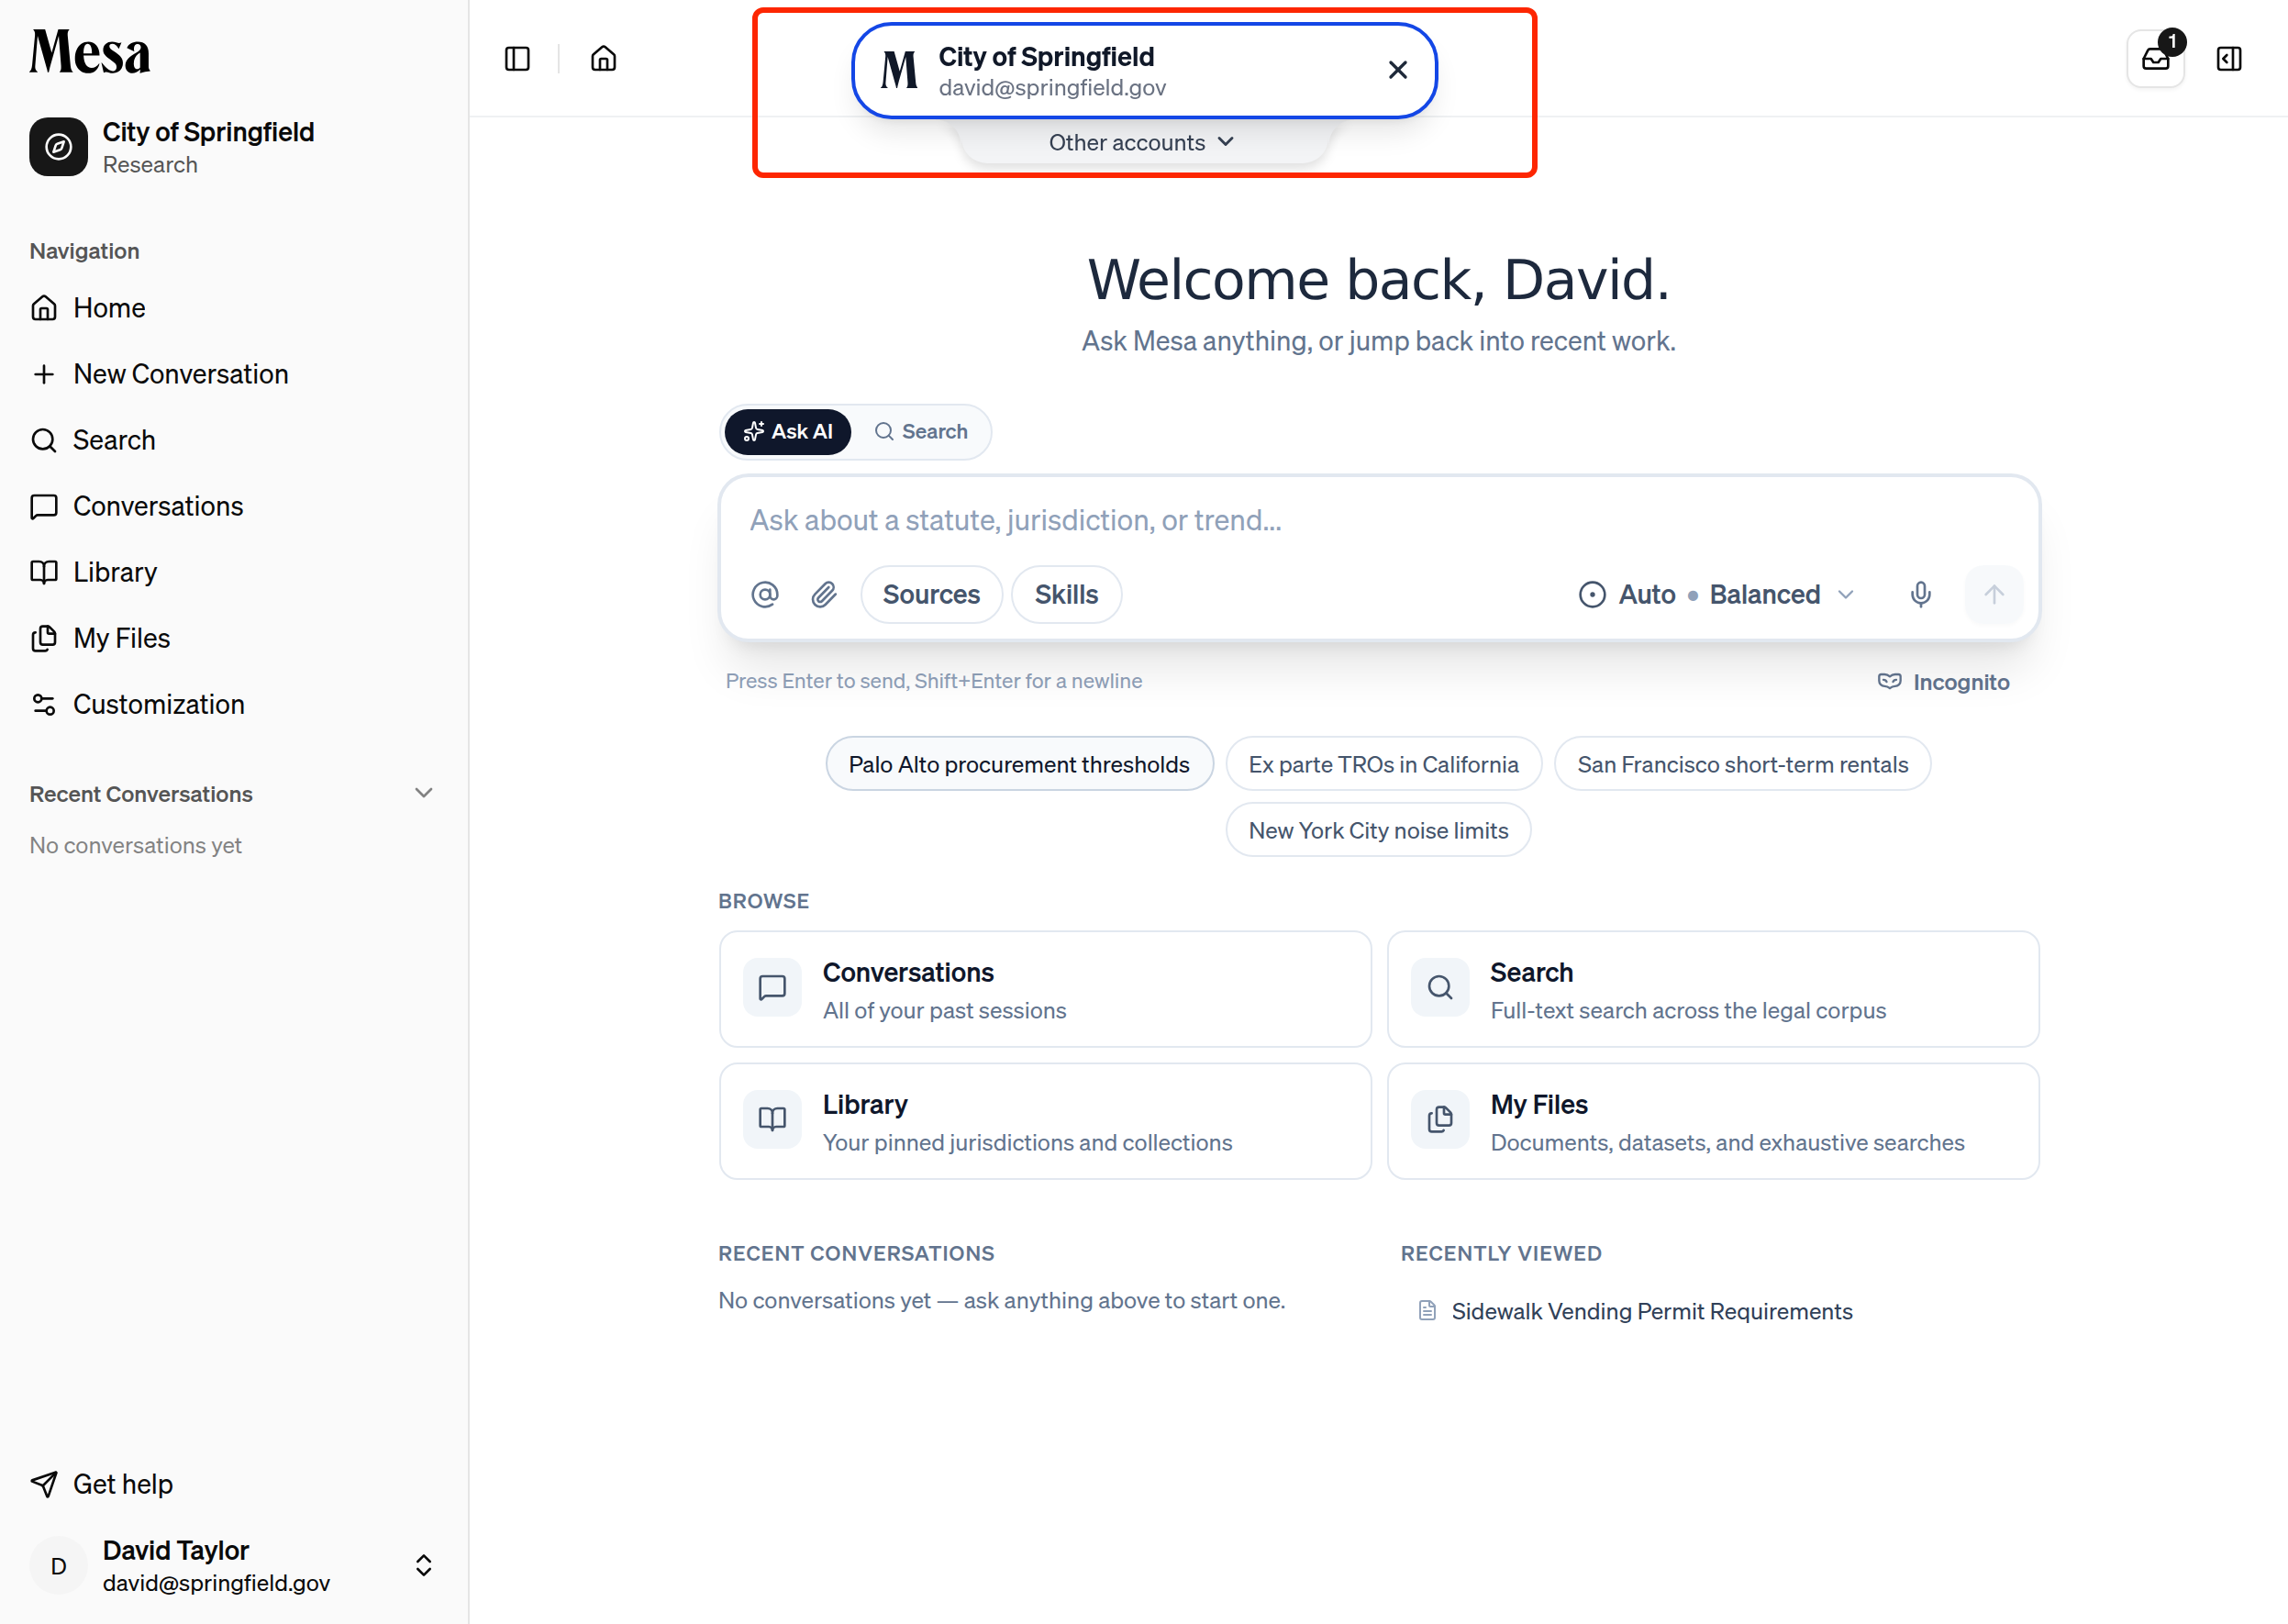Viewport: 2288px width, 1624px height.
Task: Toggle the left sidebar panel icon
Action: click(x=517, y=59)
